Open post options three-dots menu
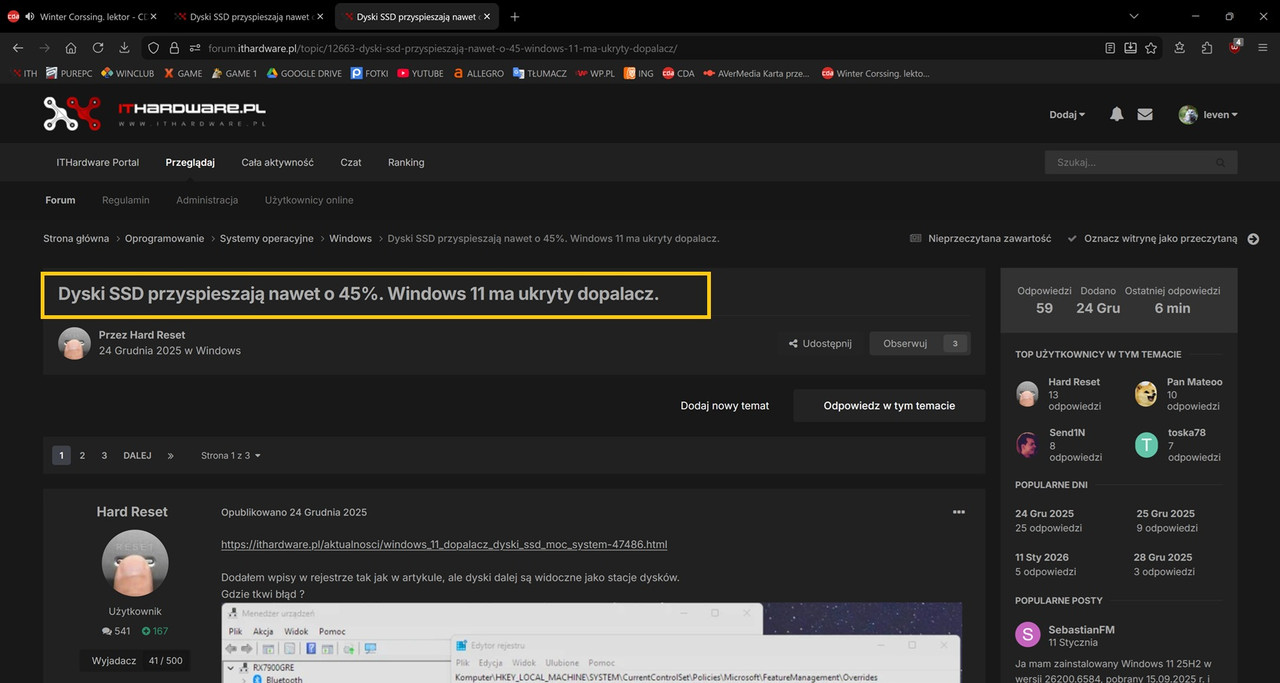This screenshot has width=1280, height=683. click(x=959, y=512)
